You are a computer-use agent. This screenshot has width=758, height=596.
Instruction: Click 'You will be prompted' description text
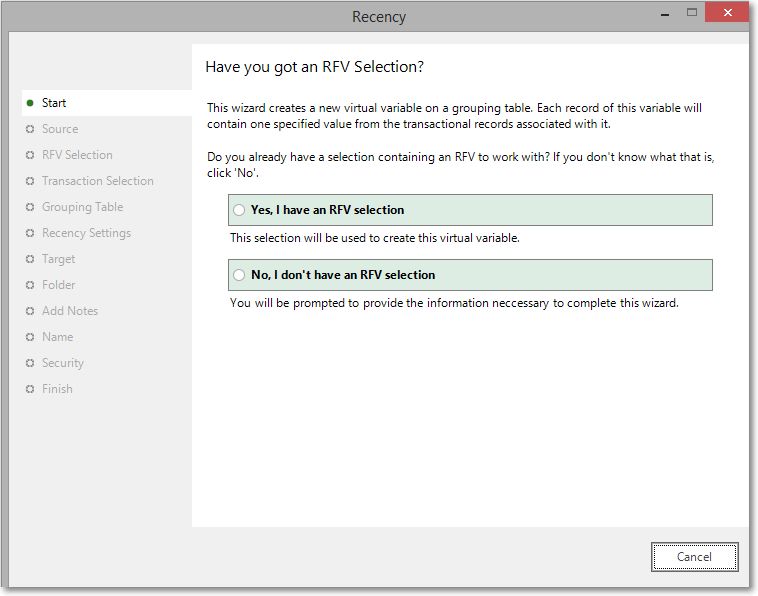454,303
